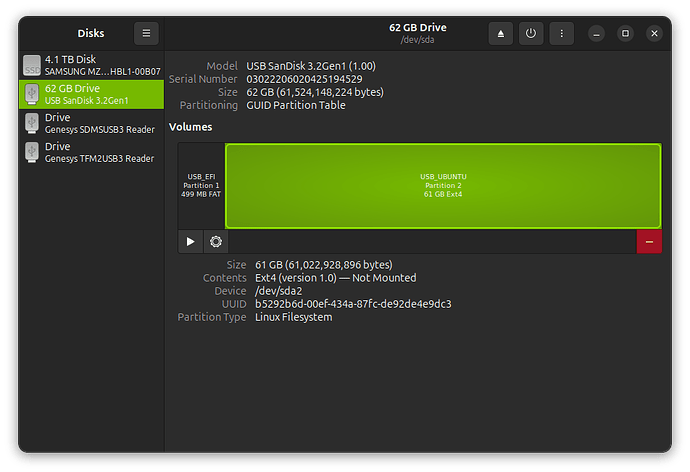Select the 4.1 TB Disk SAMSUNG entry
The width and height of the screenshot is (690, 472).
click(x=92, y=65)
